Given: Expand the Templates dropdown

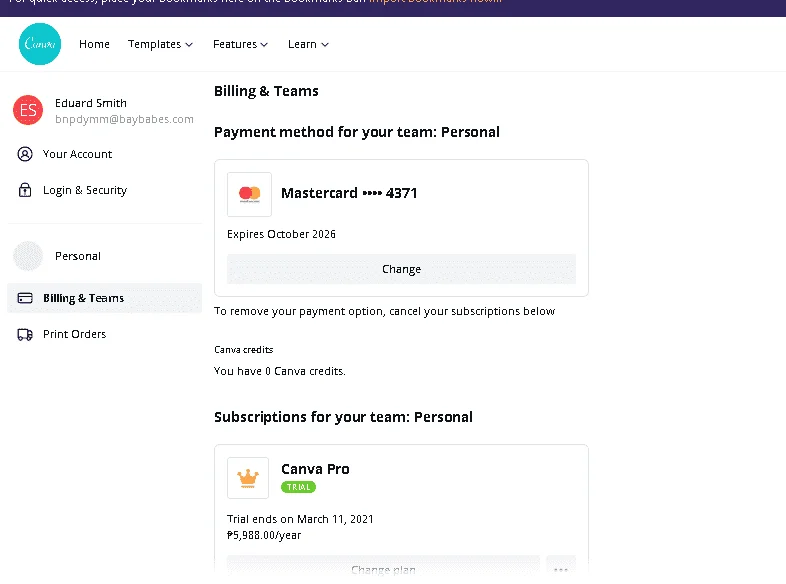Looking at the screenshot, I should tap(160, 44).
